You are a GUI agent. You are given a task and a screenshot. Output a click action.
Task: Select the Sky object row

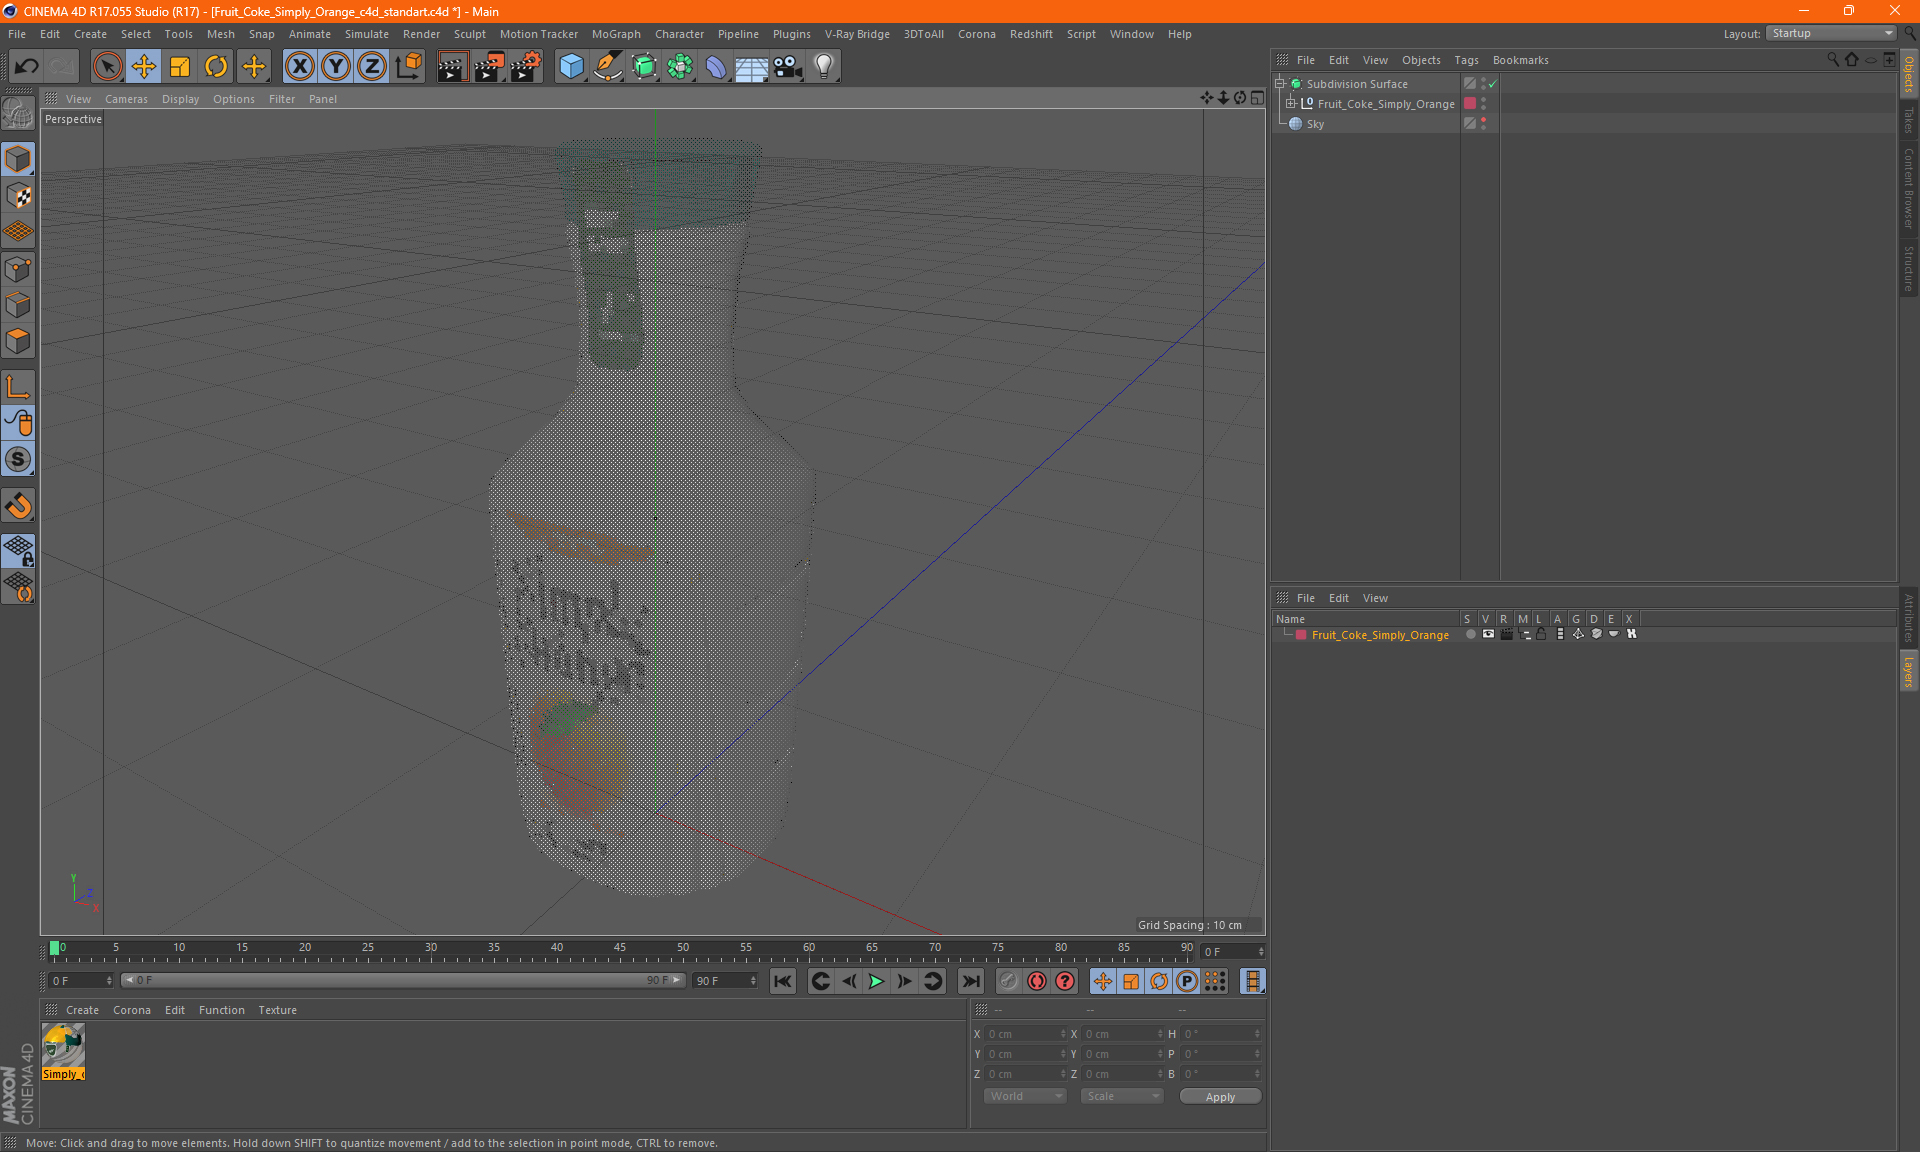click(1315, 124)
